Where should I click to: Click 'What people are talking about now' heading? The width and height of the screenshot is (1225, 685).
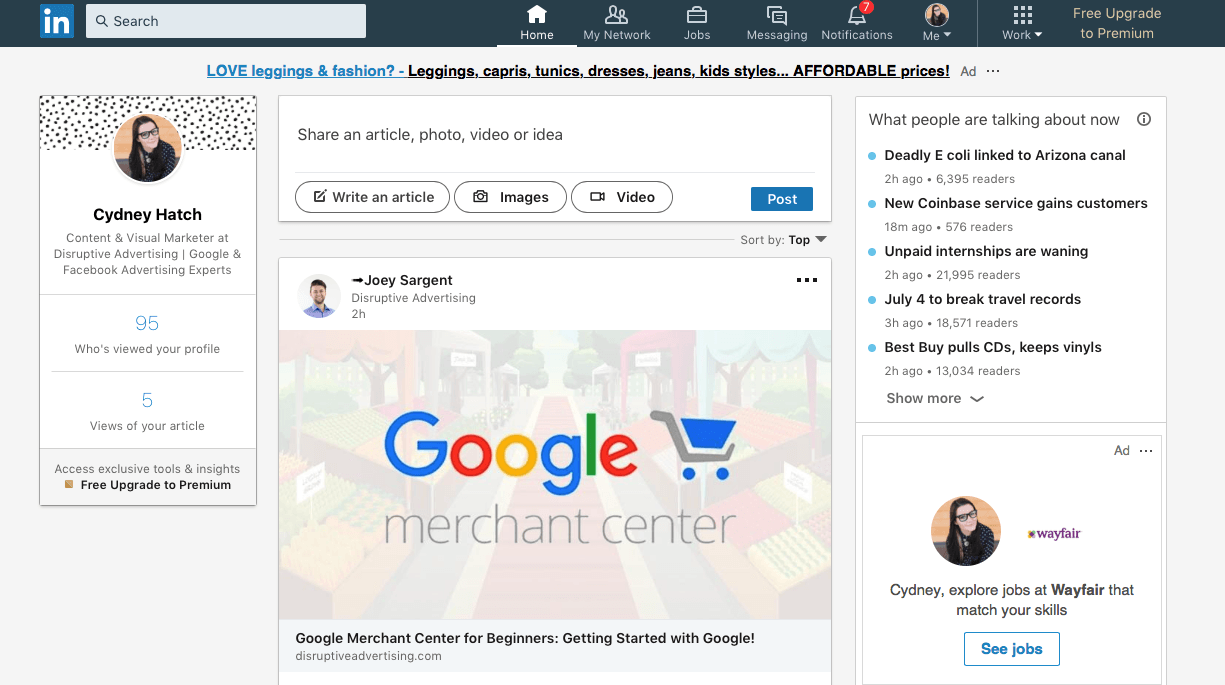994,119
